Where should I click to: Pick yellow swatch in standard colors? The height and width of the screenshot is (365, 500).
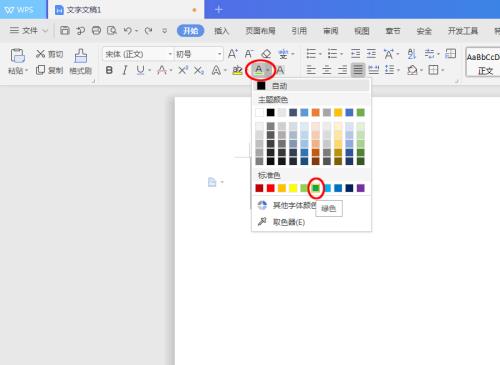click(x=293, y=188)
